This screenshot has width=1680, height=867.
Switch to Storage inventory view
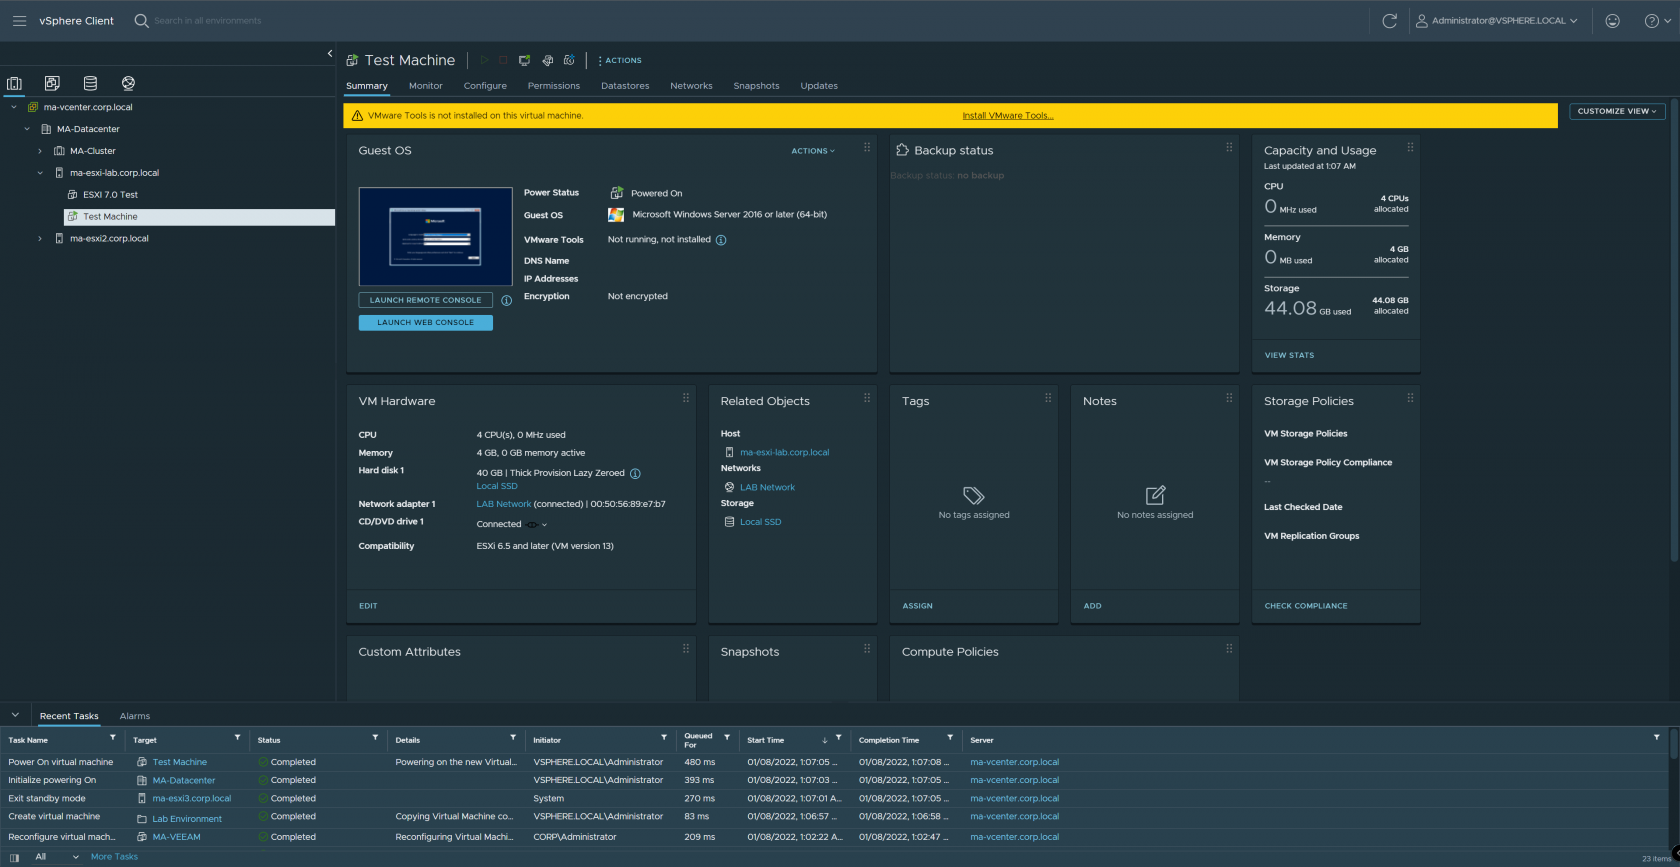[x=90, y=83]
